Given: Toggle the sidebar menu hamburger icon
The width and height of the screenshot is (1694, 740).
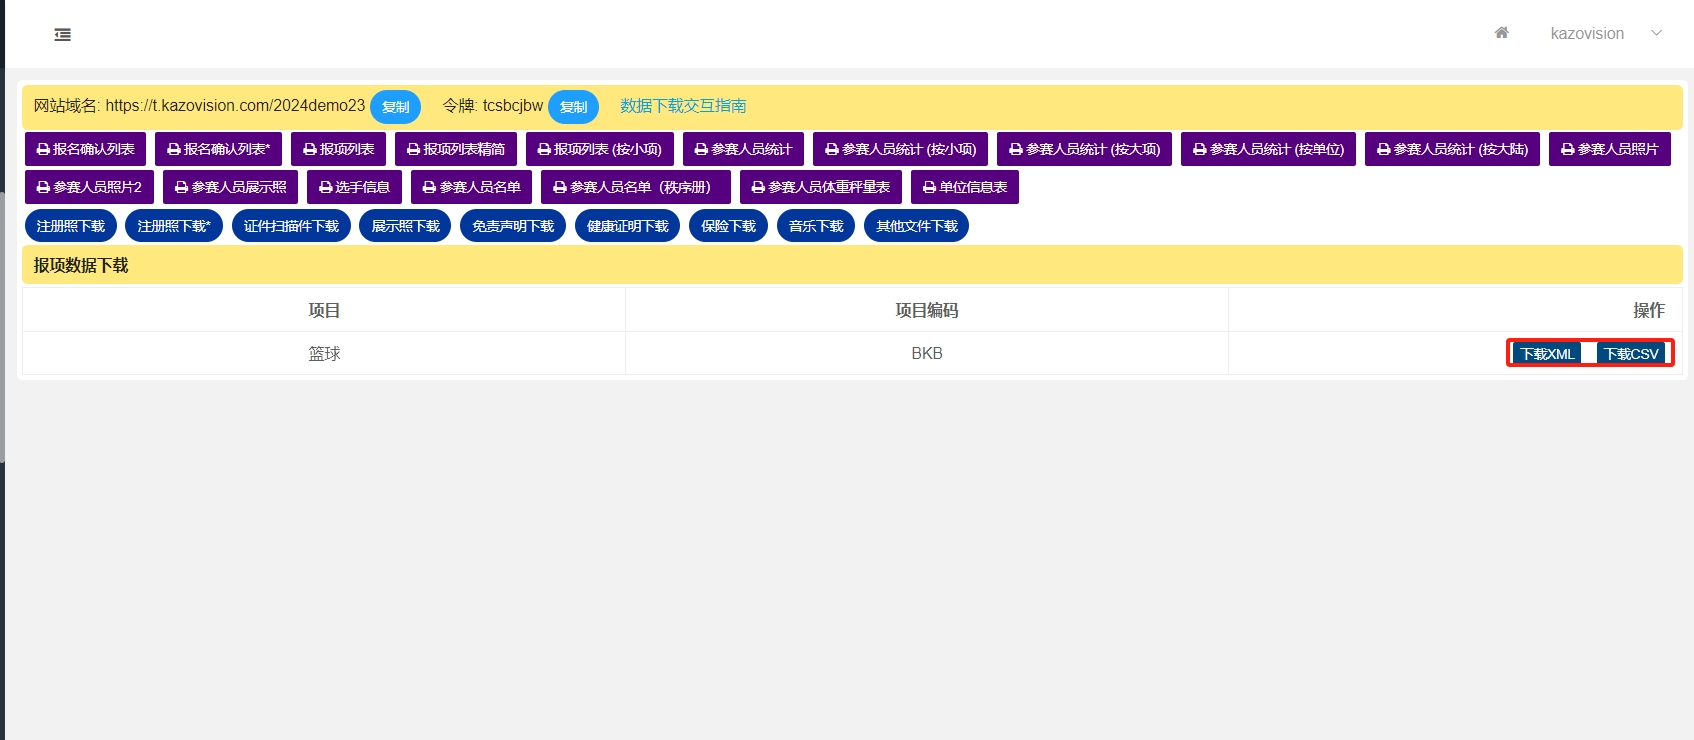Looking at the screenshot, I should [x=62, y=35].
